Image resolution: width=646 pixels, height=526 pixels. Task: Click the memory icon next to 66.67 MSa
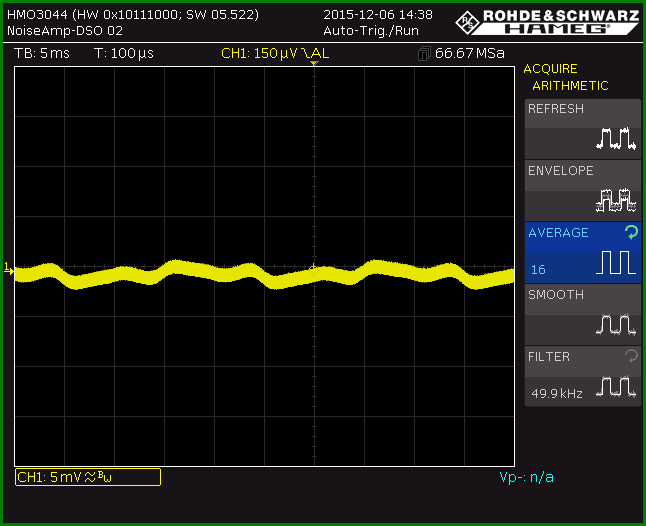click(x=424, y=54)
